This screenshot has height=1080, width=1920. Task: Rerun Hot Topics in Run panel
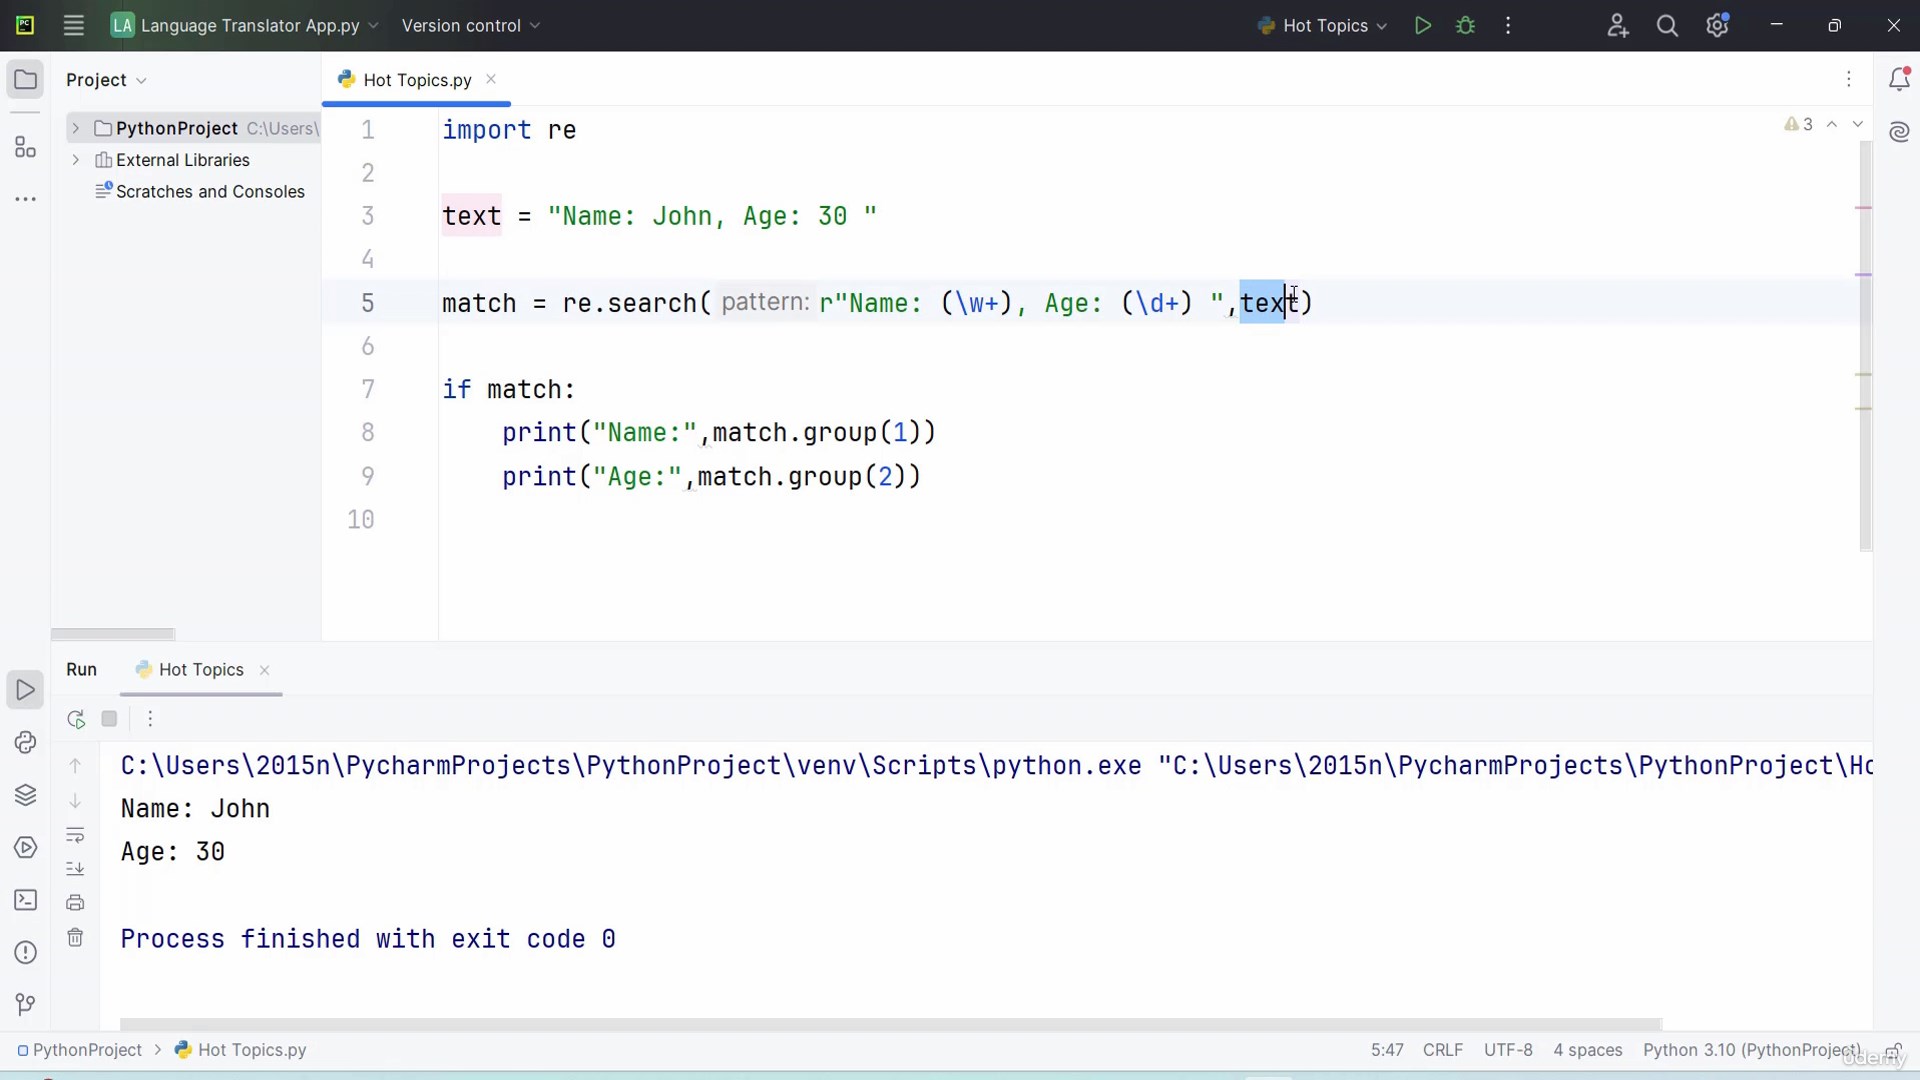click(x=76, y=719)
